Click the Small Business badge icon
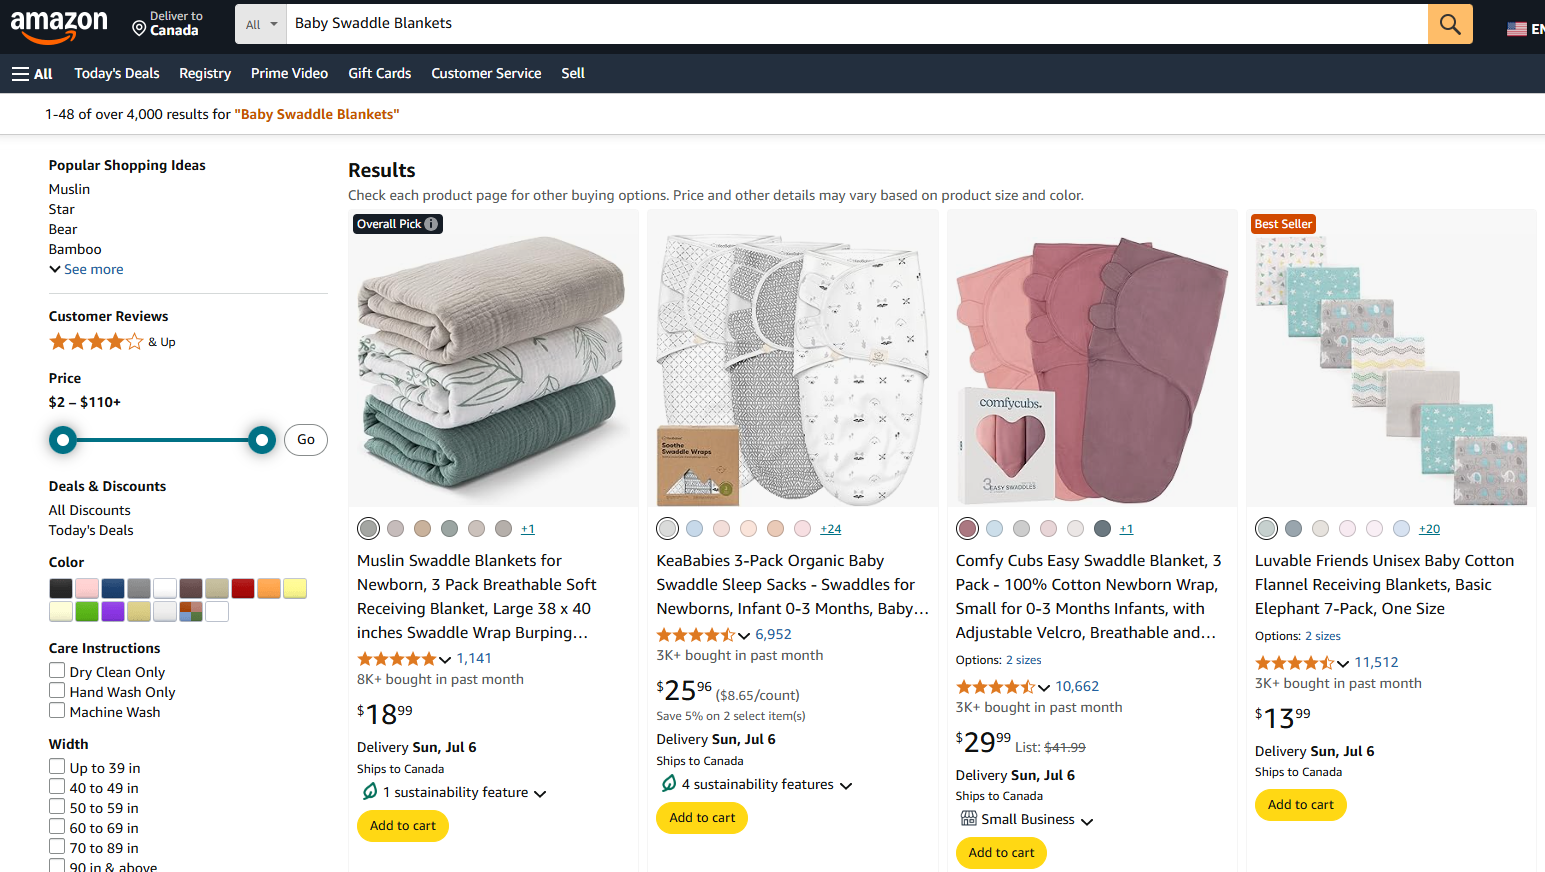The image size is (1545, 872). click(x=968, y=818)
